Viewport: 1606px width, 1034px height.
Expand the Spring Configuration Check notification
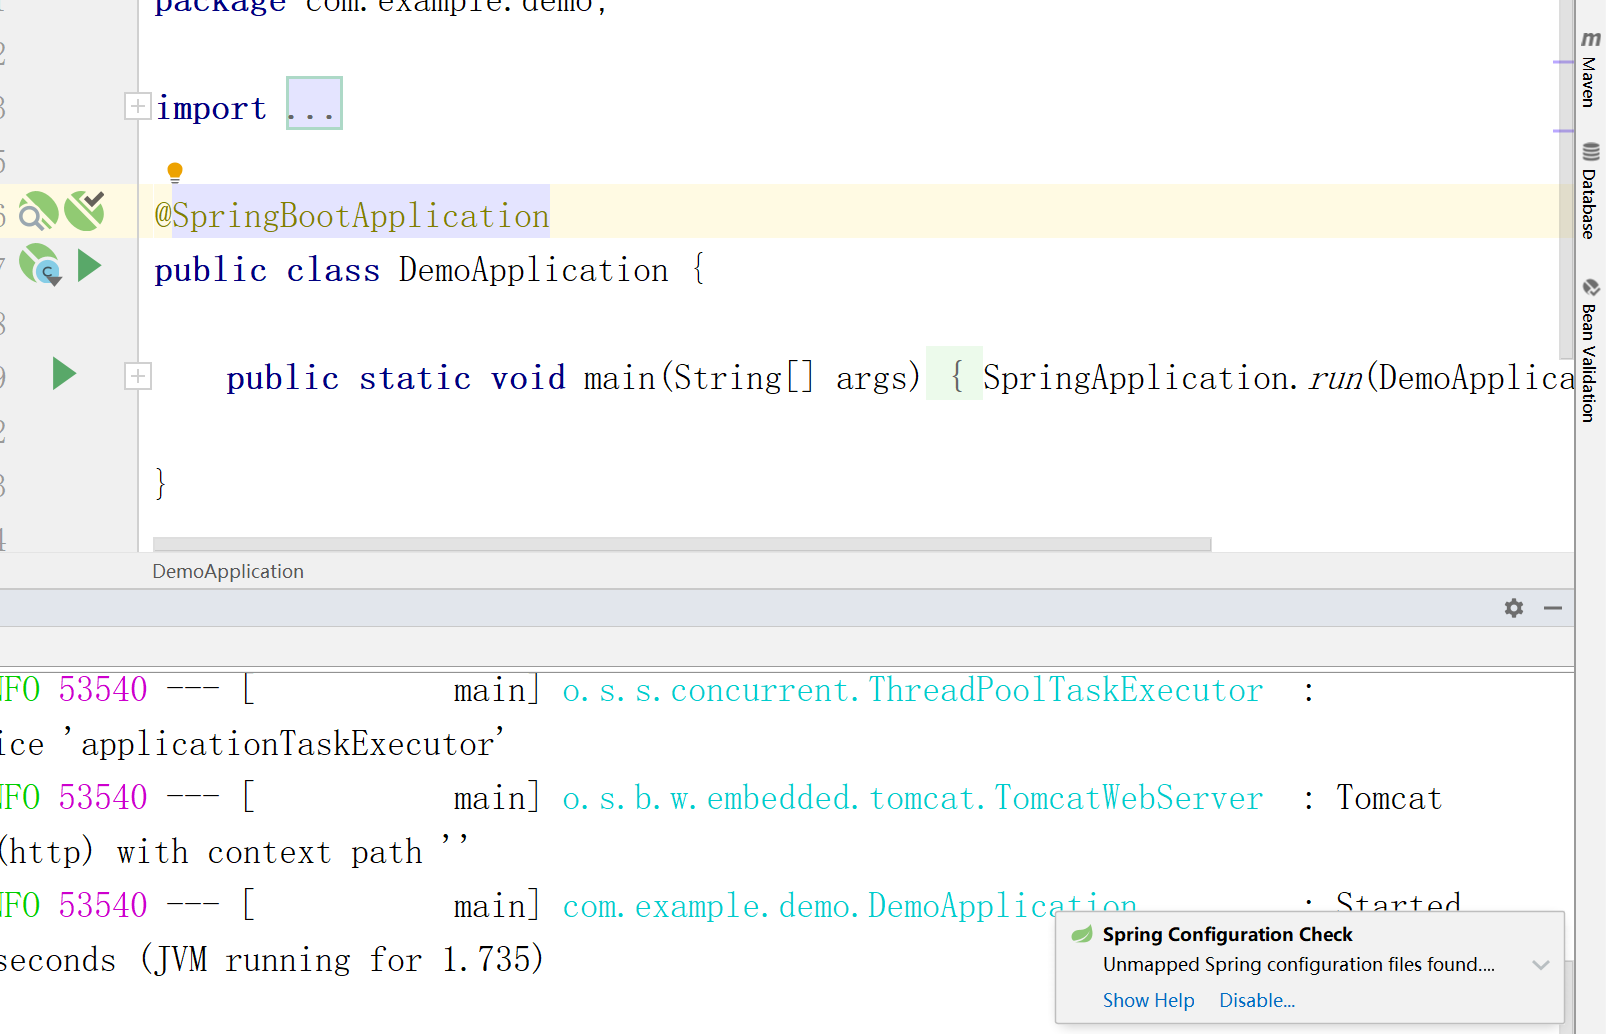pyautogui.click(x=1541, y=965)
